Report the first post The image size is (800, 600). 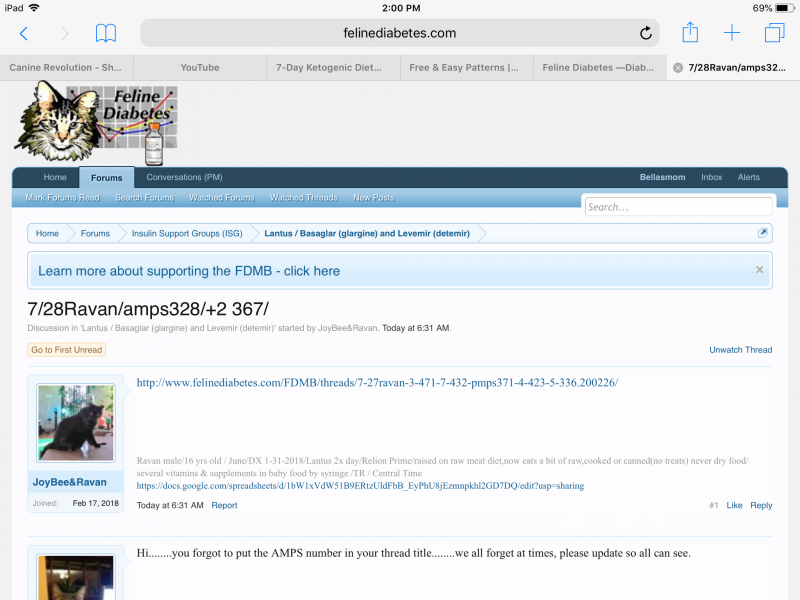[224, 505]
